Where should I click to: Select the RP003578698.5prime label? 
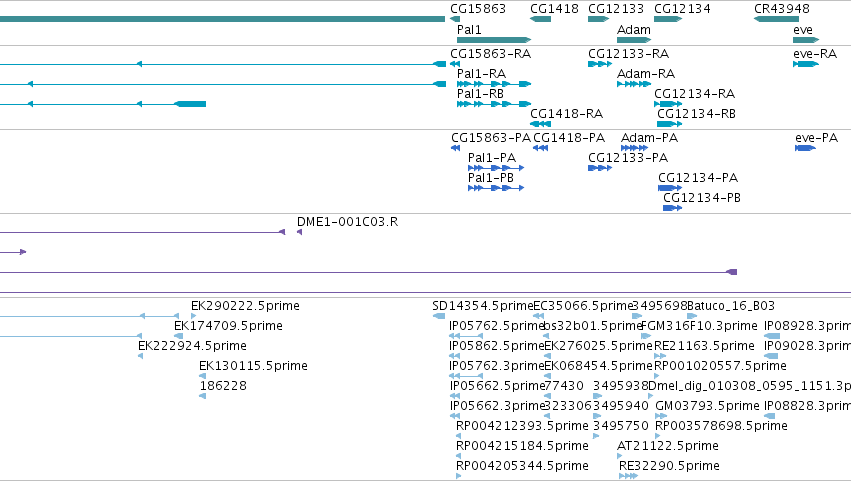click(721, 426)
